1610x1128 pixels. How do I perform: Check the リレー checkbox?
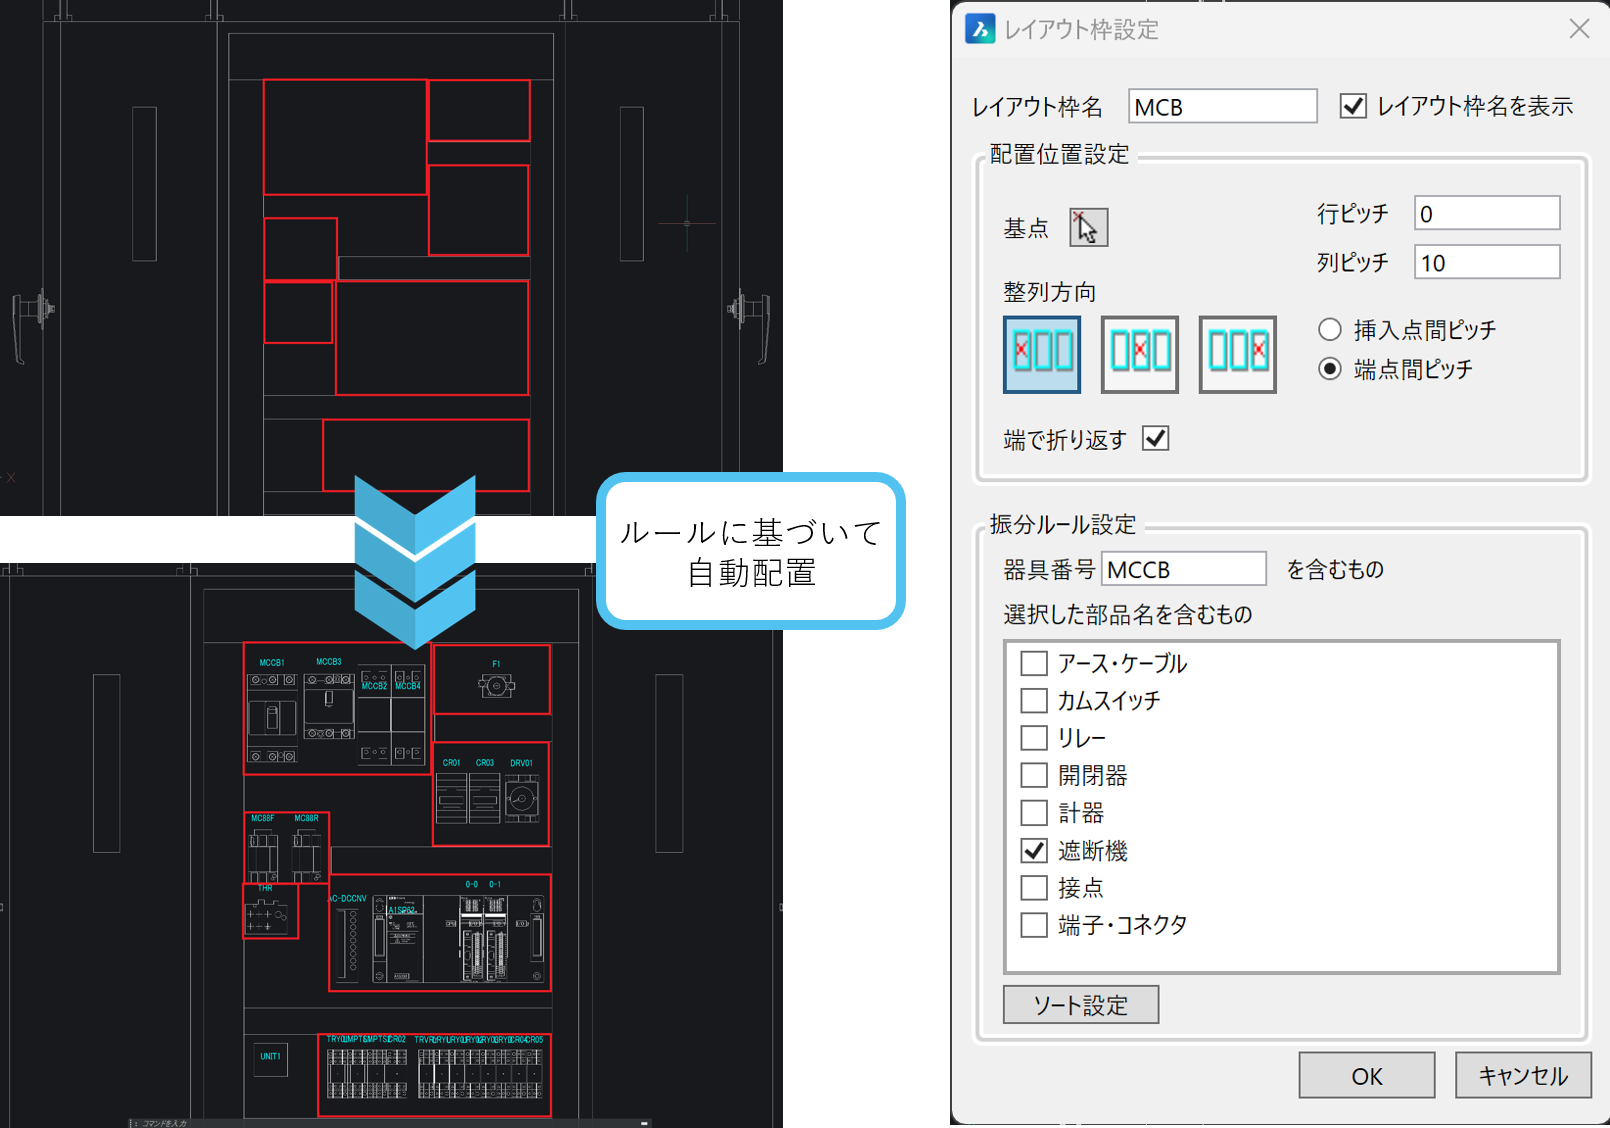[1034, 737]
